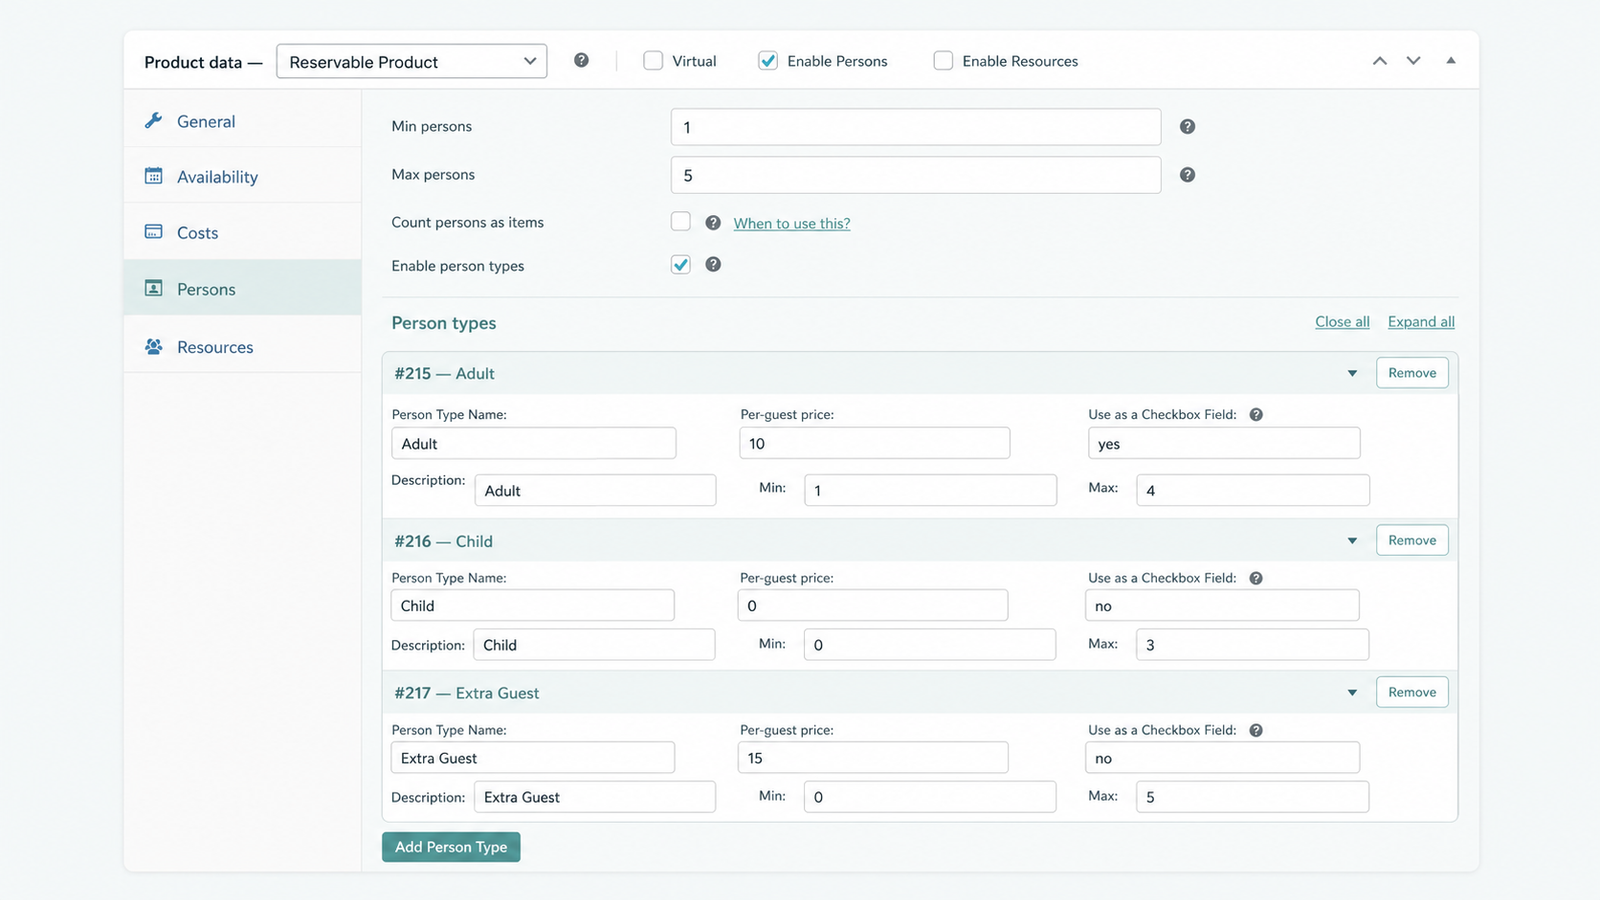
Task: Click Extra Guest Person Type Name field
Action: click(x=532, y=757)
